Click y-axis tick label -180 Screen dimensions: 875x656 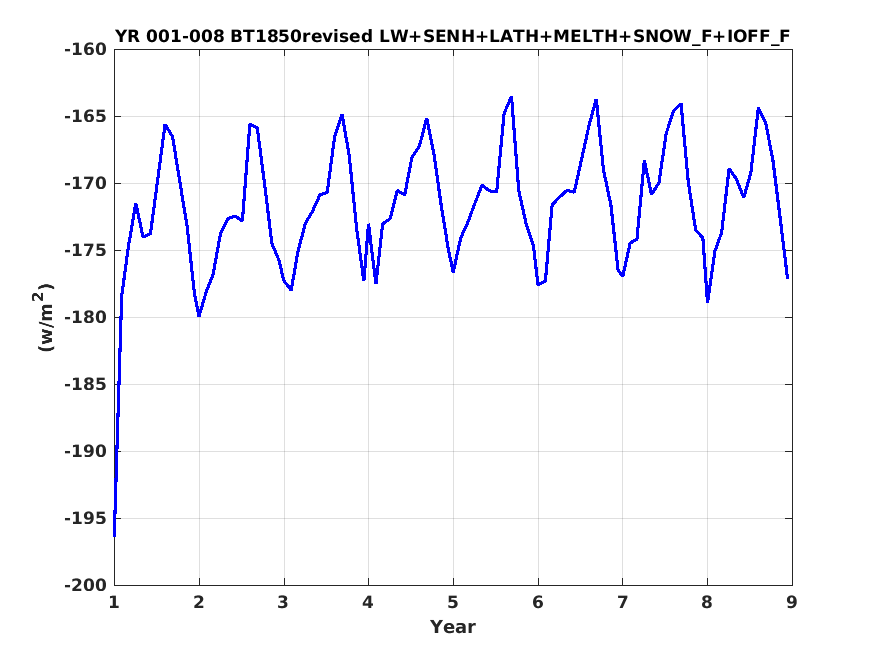(x=85, y=317)
